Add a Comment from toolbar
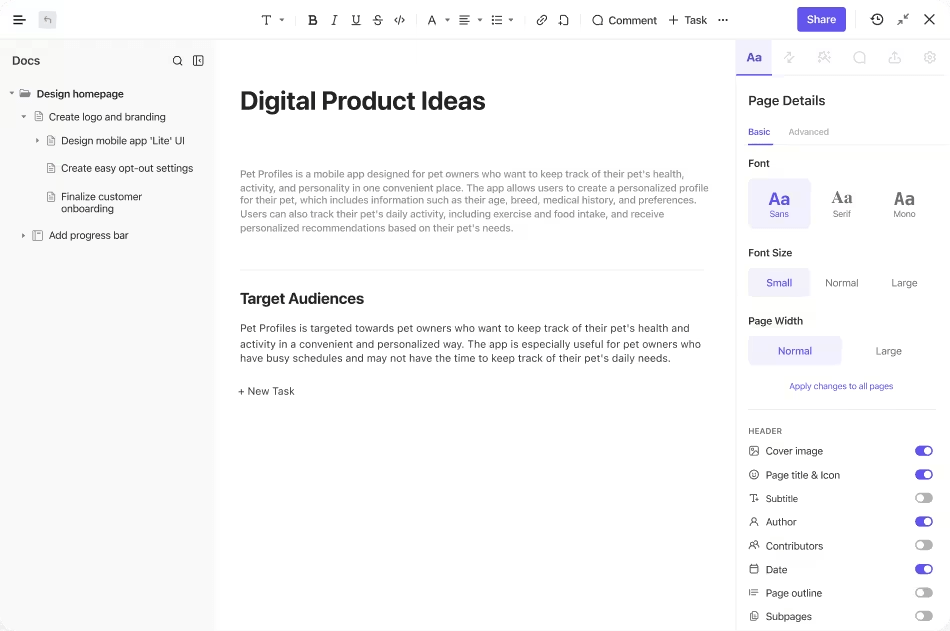This screenshot has width=950, height=631. point(624,20)
